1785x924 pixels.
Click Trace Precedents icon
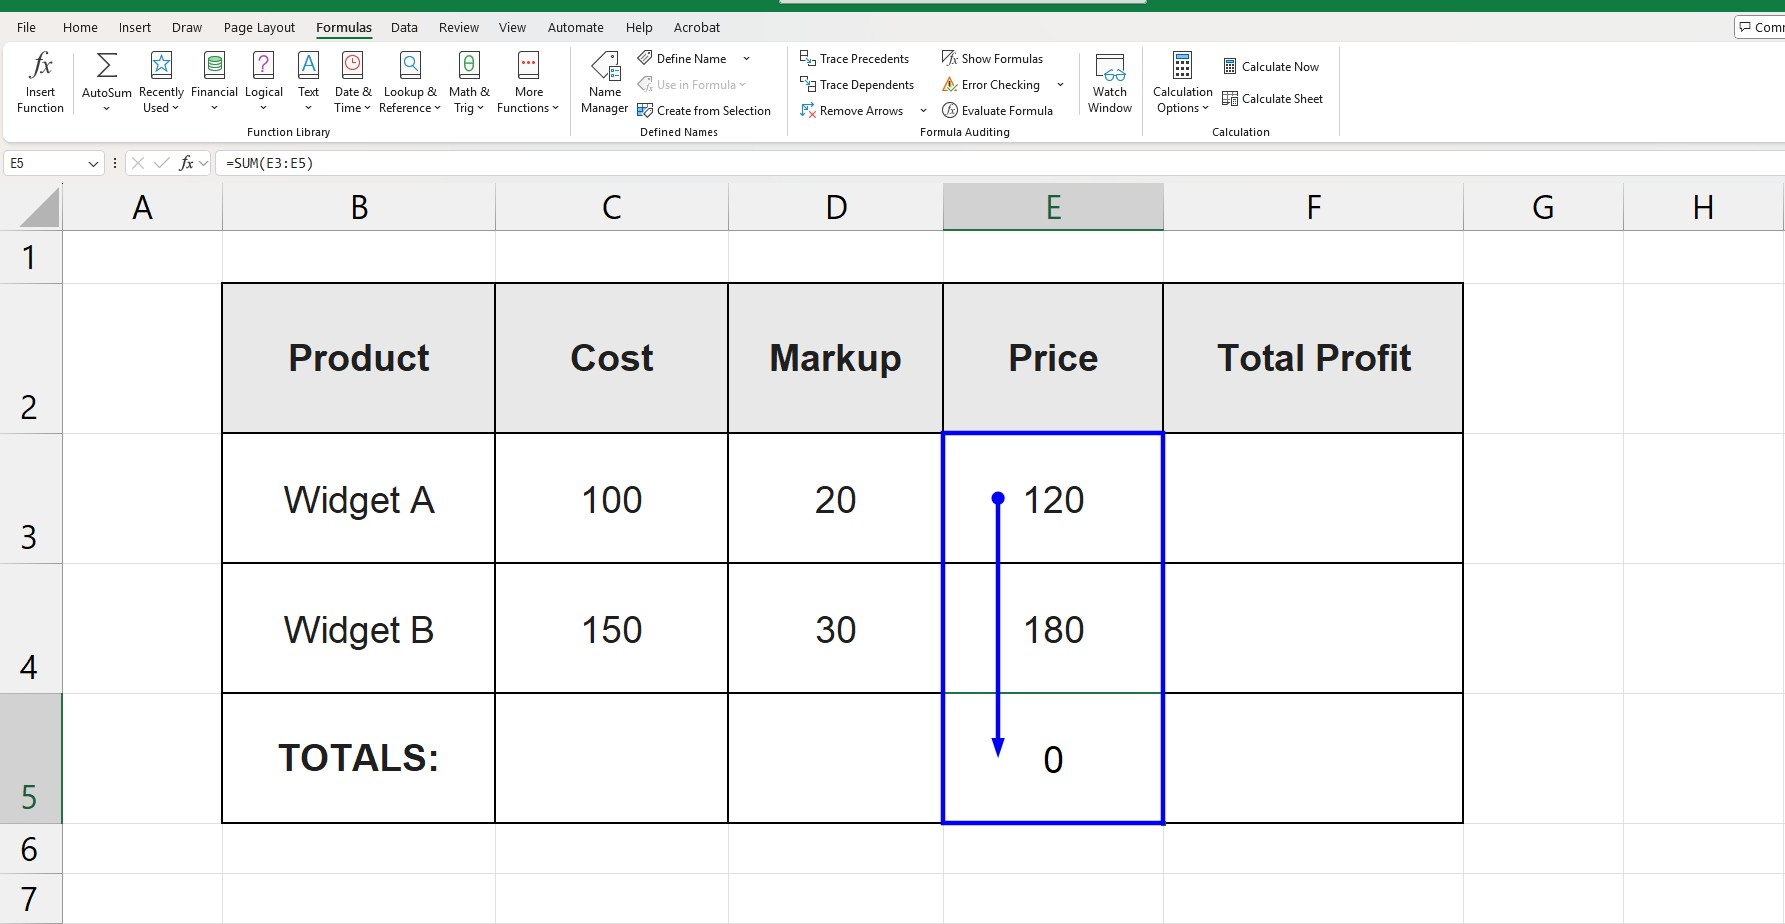click(855, 58)
